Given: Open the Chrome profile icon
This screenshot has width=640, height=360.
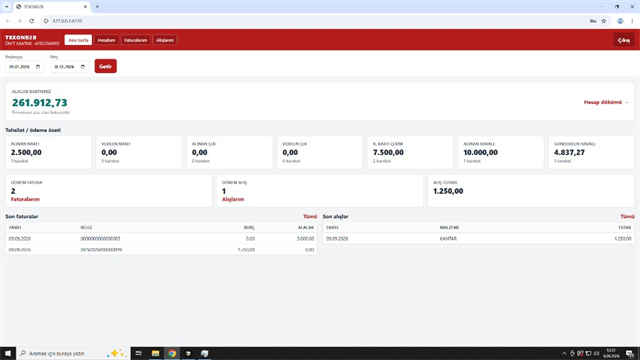Looking at the screenshot, I should pos(620,21).
